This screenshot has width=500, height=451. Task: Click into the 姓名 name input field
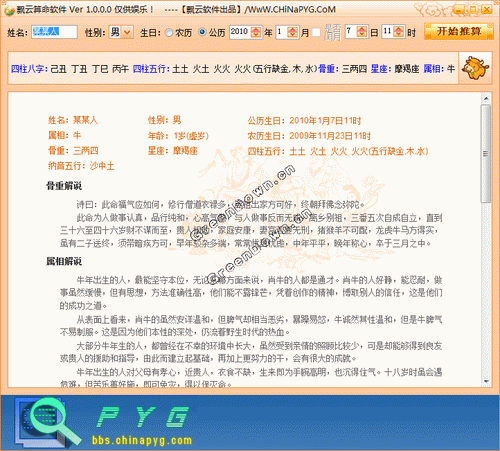click(x=54, y=32)
